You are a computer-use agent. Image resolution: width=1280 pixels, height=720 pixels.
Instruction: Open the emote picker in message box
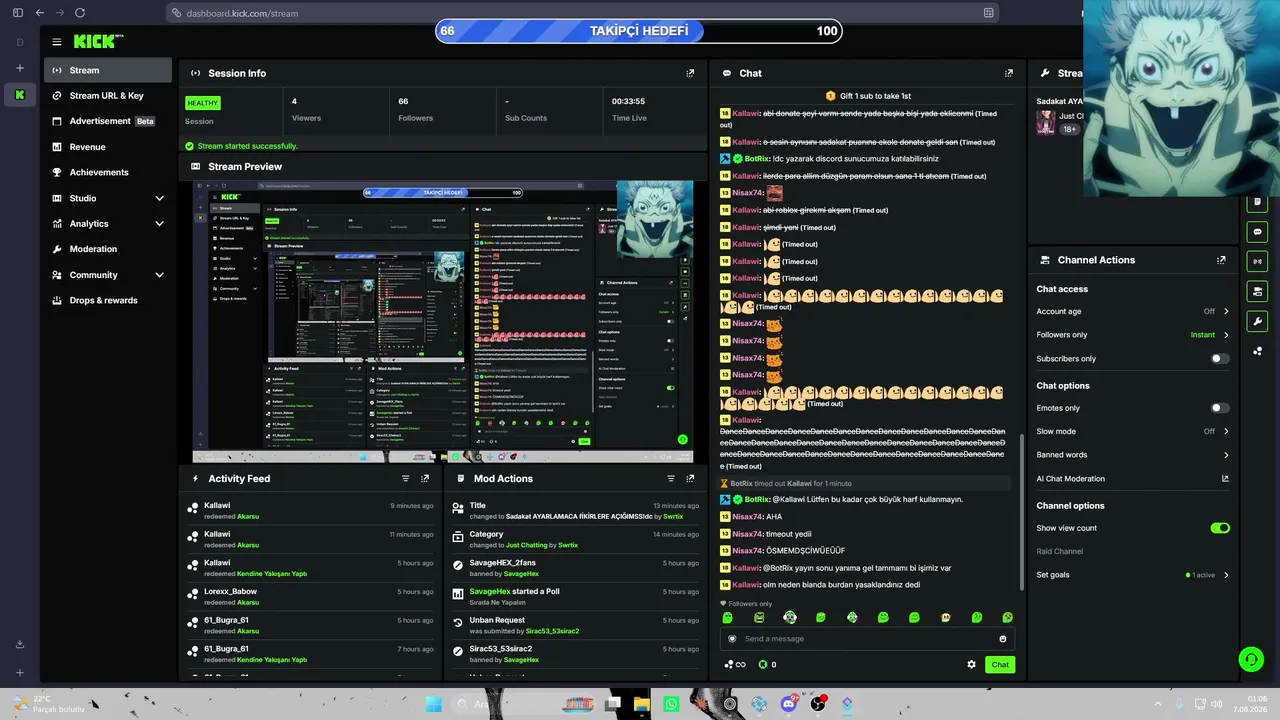(1003, 639)
